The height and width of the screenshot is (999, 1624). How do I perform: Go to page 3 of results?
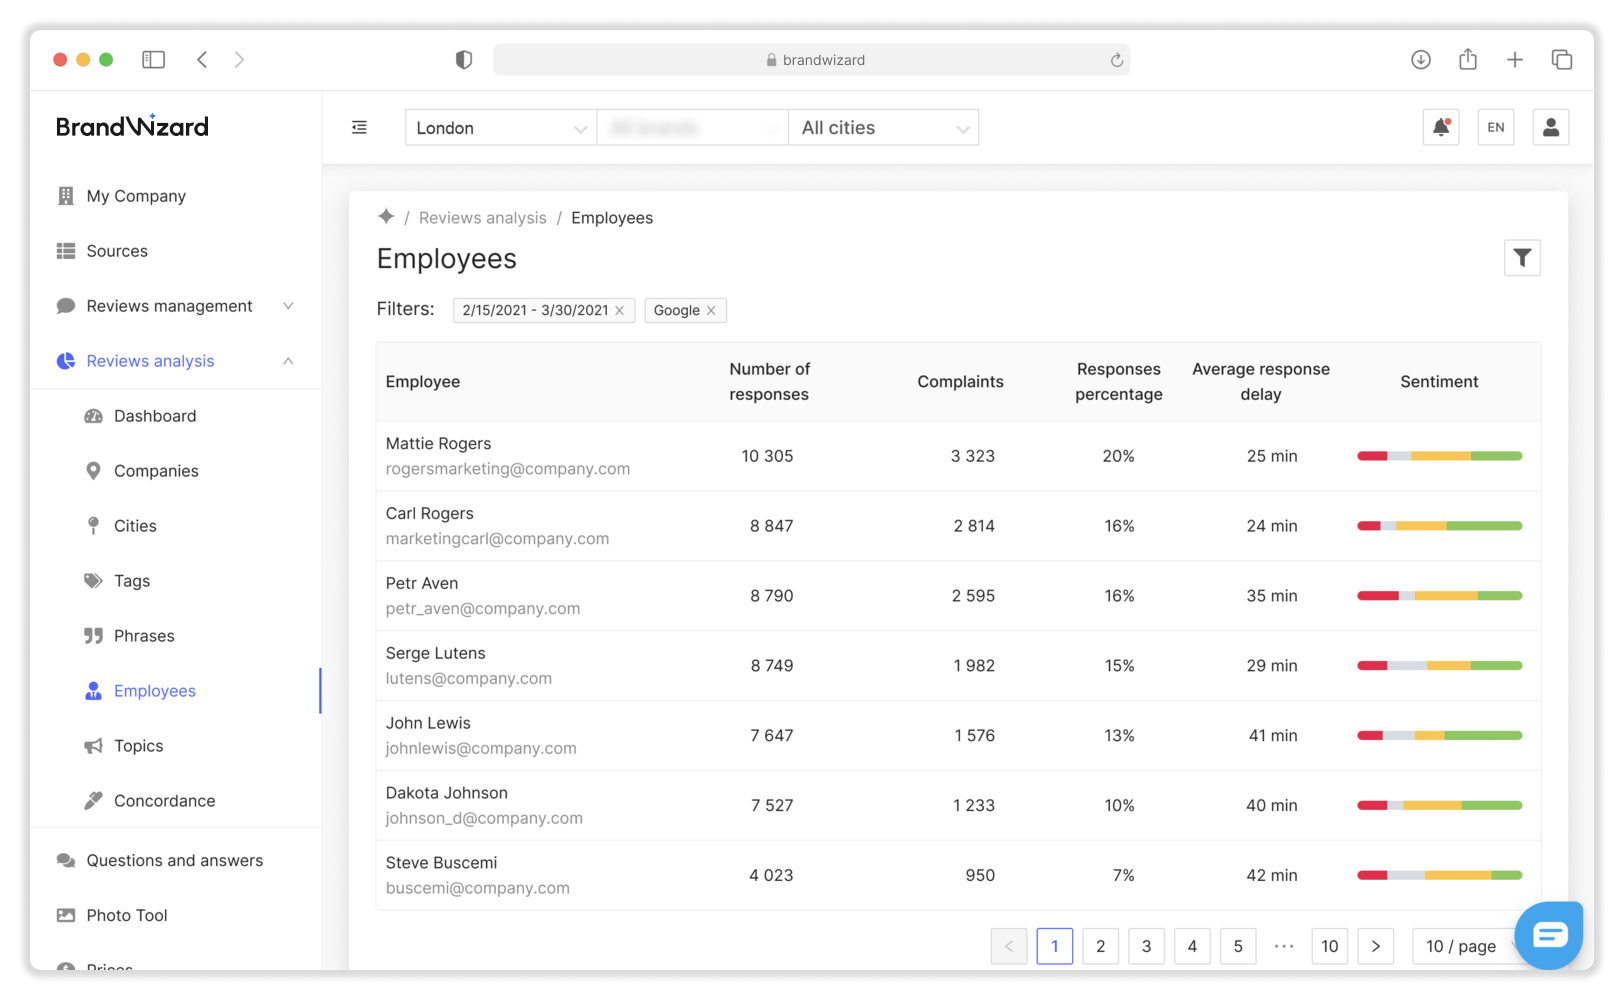pyautogui.click(x=1146, y=946)
